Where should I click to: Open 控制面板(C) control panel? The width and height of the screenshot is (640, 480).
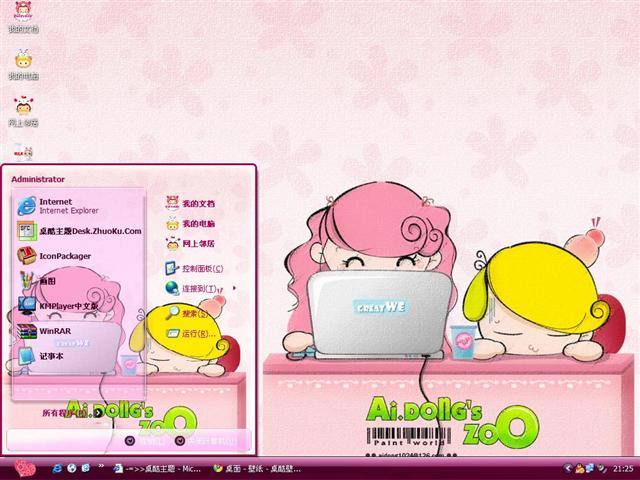(x=195, y=269)
